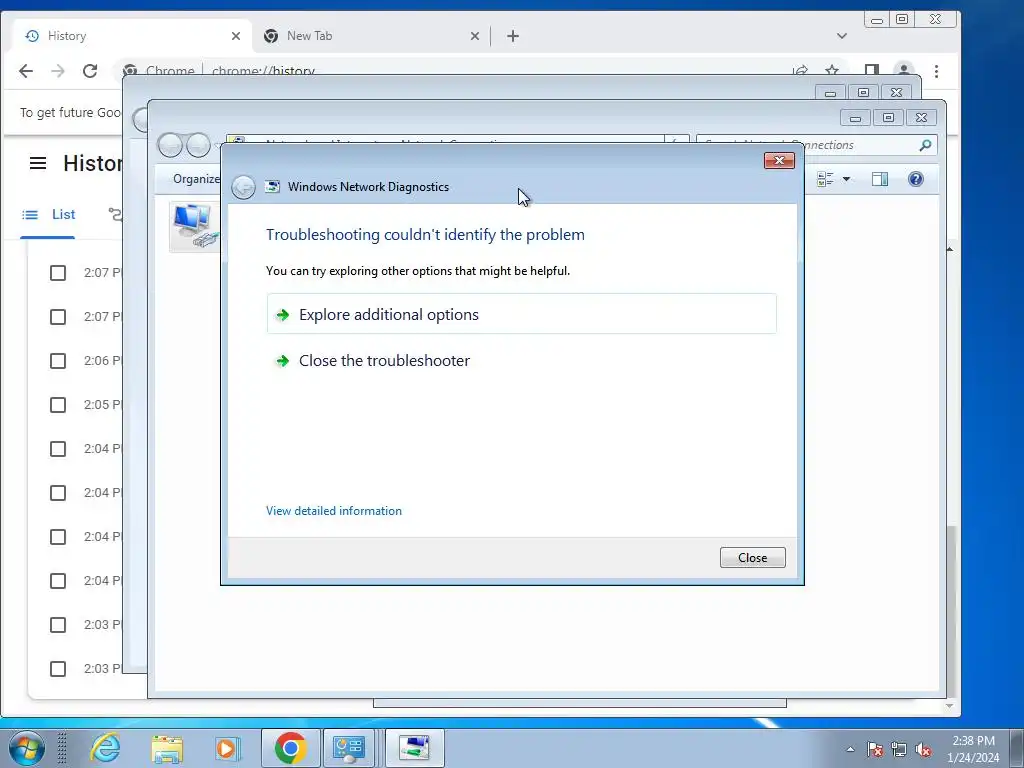Switch to Control Panel on taskbar
The width and height of the screenshot is (1024, 768).
pos(349,748)
